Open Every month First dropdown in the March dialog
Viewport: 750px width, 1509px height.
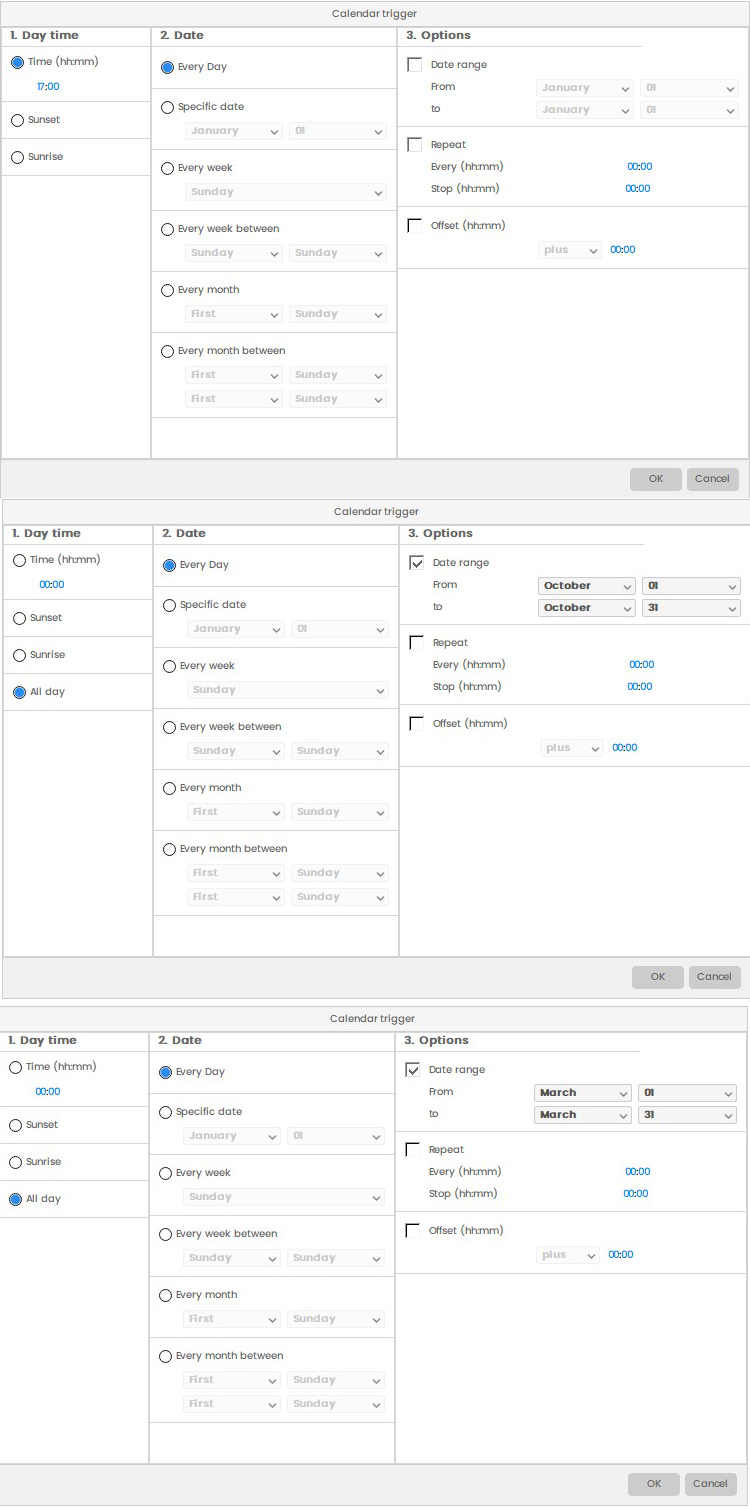(232, 1319)
